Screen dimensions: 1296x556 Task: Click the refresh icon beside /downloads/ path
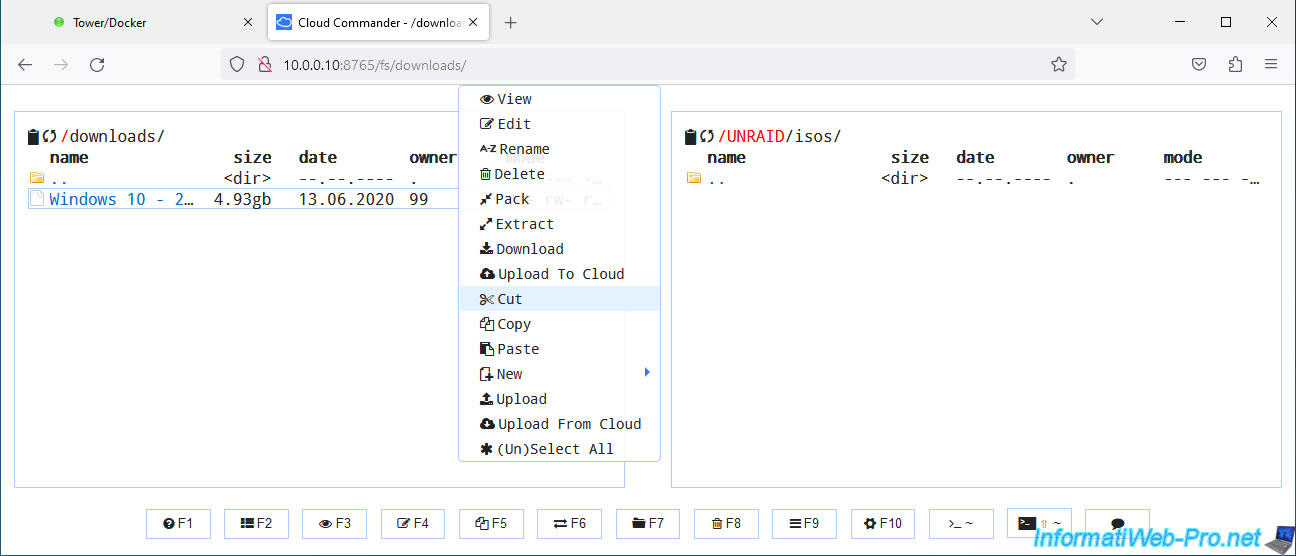click(50, 136)
